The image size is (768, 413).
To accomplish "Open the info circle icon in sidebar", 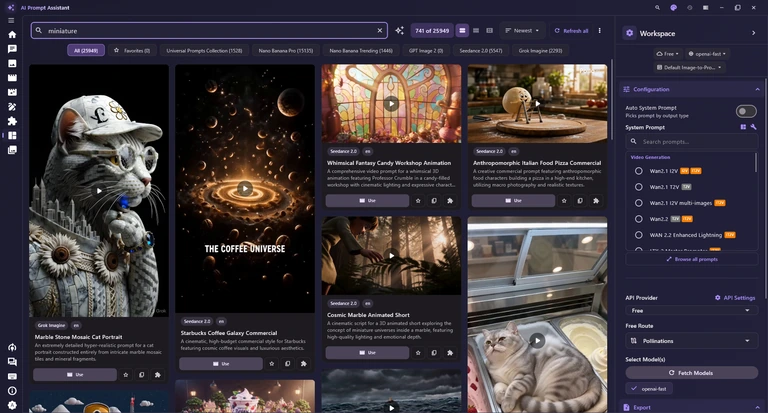I will [x=12, y=390].
